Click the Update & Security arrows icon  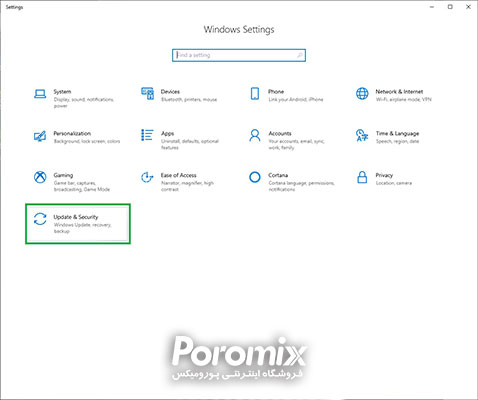pos(40,219)
